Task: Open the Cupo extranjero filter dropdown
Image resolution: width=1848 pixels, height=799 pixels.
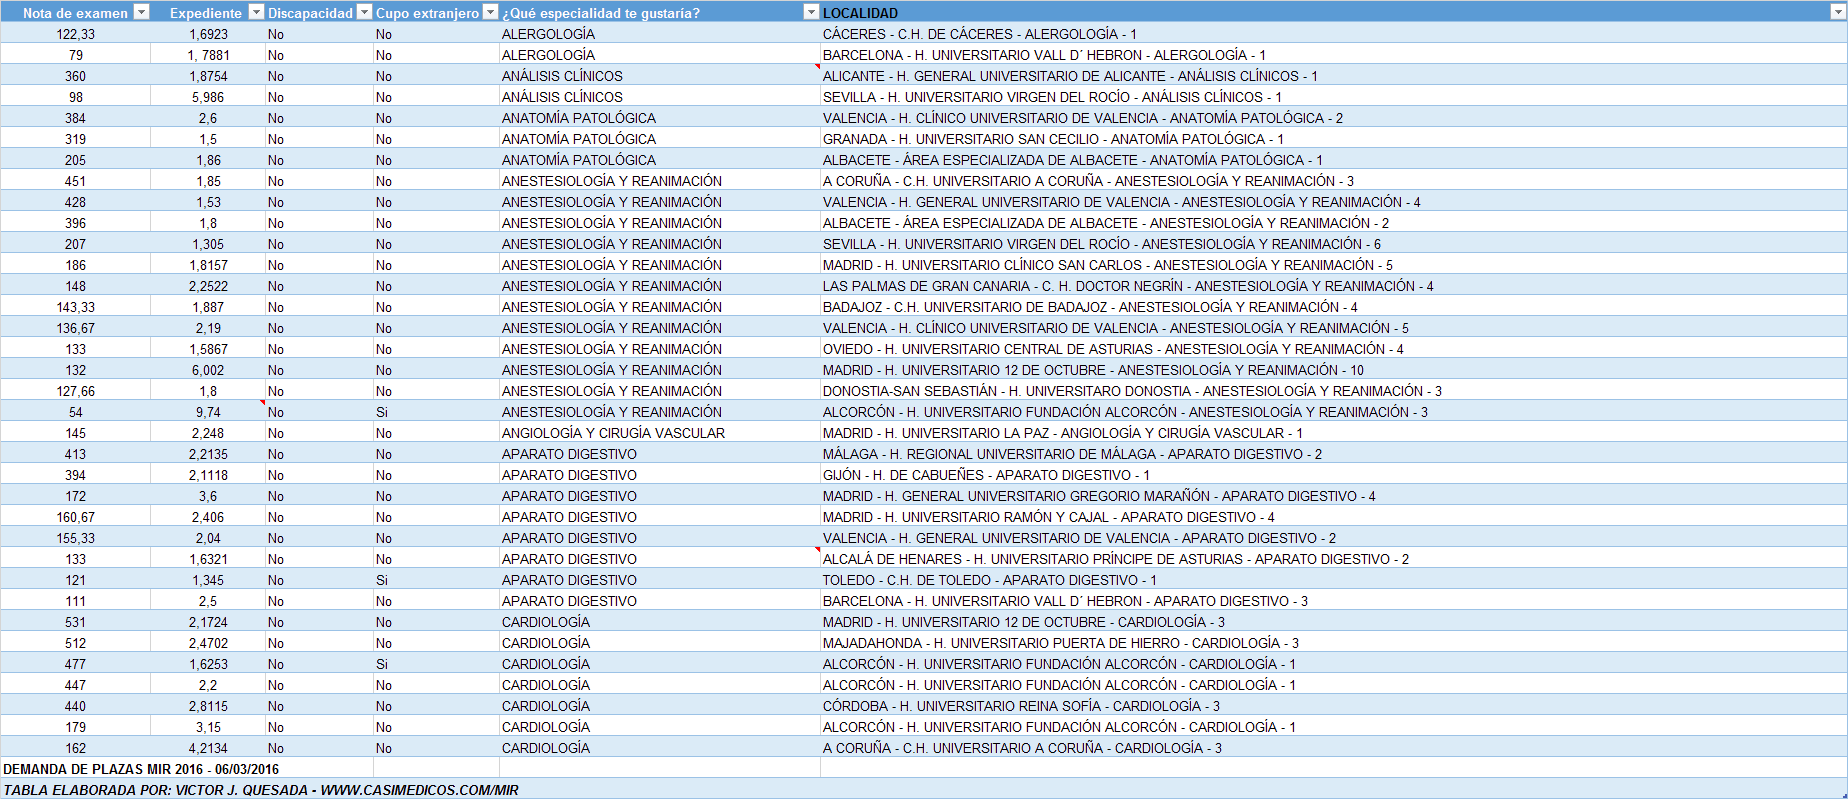Action: tap(490, 12)
